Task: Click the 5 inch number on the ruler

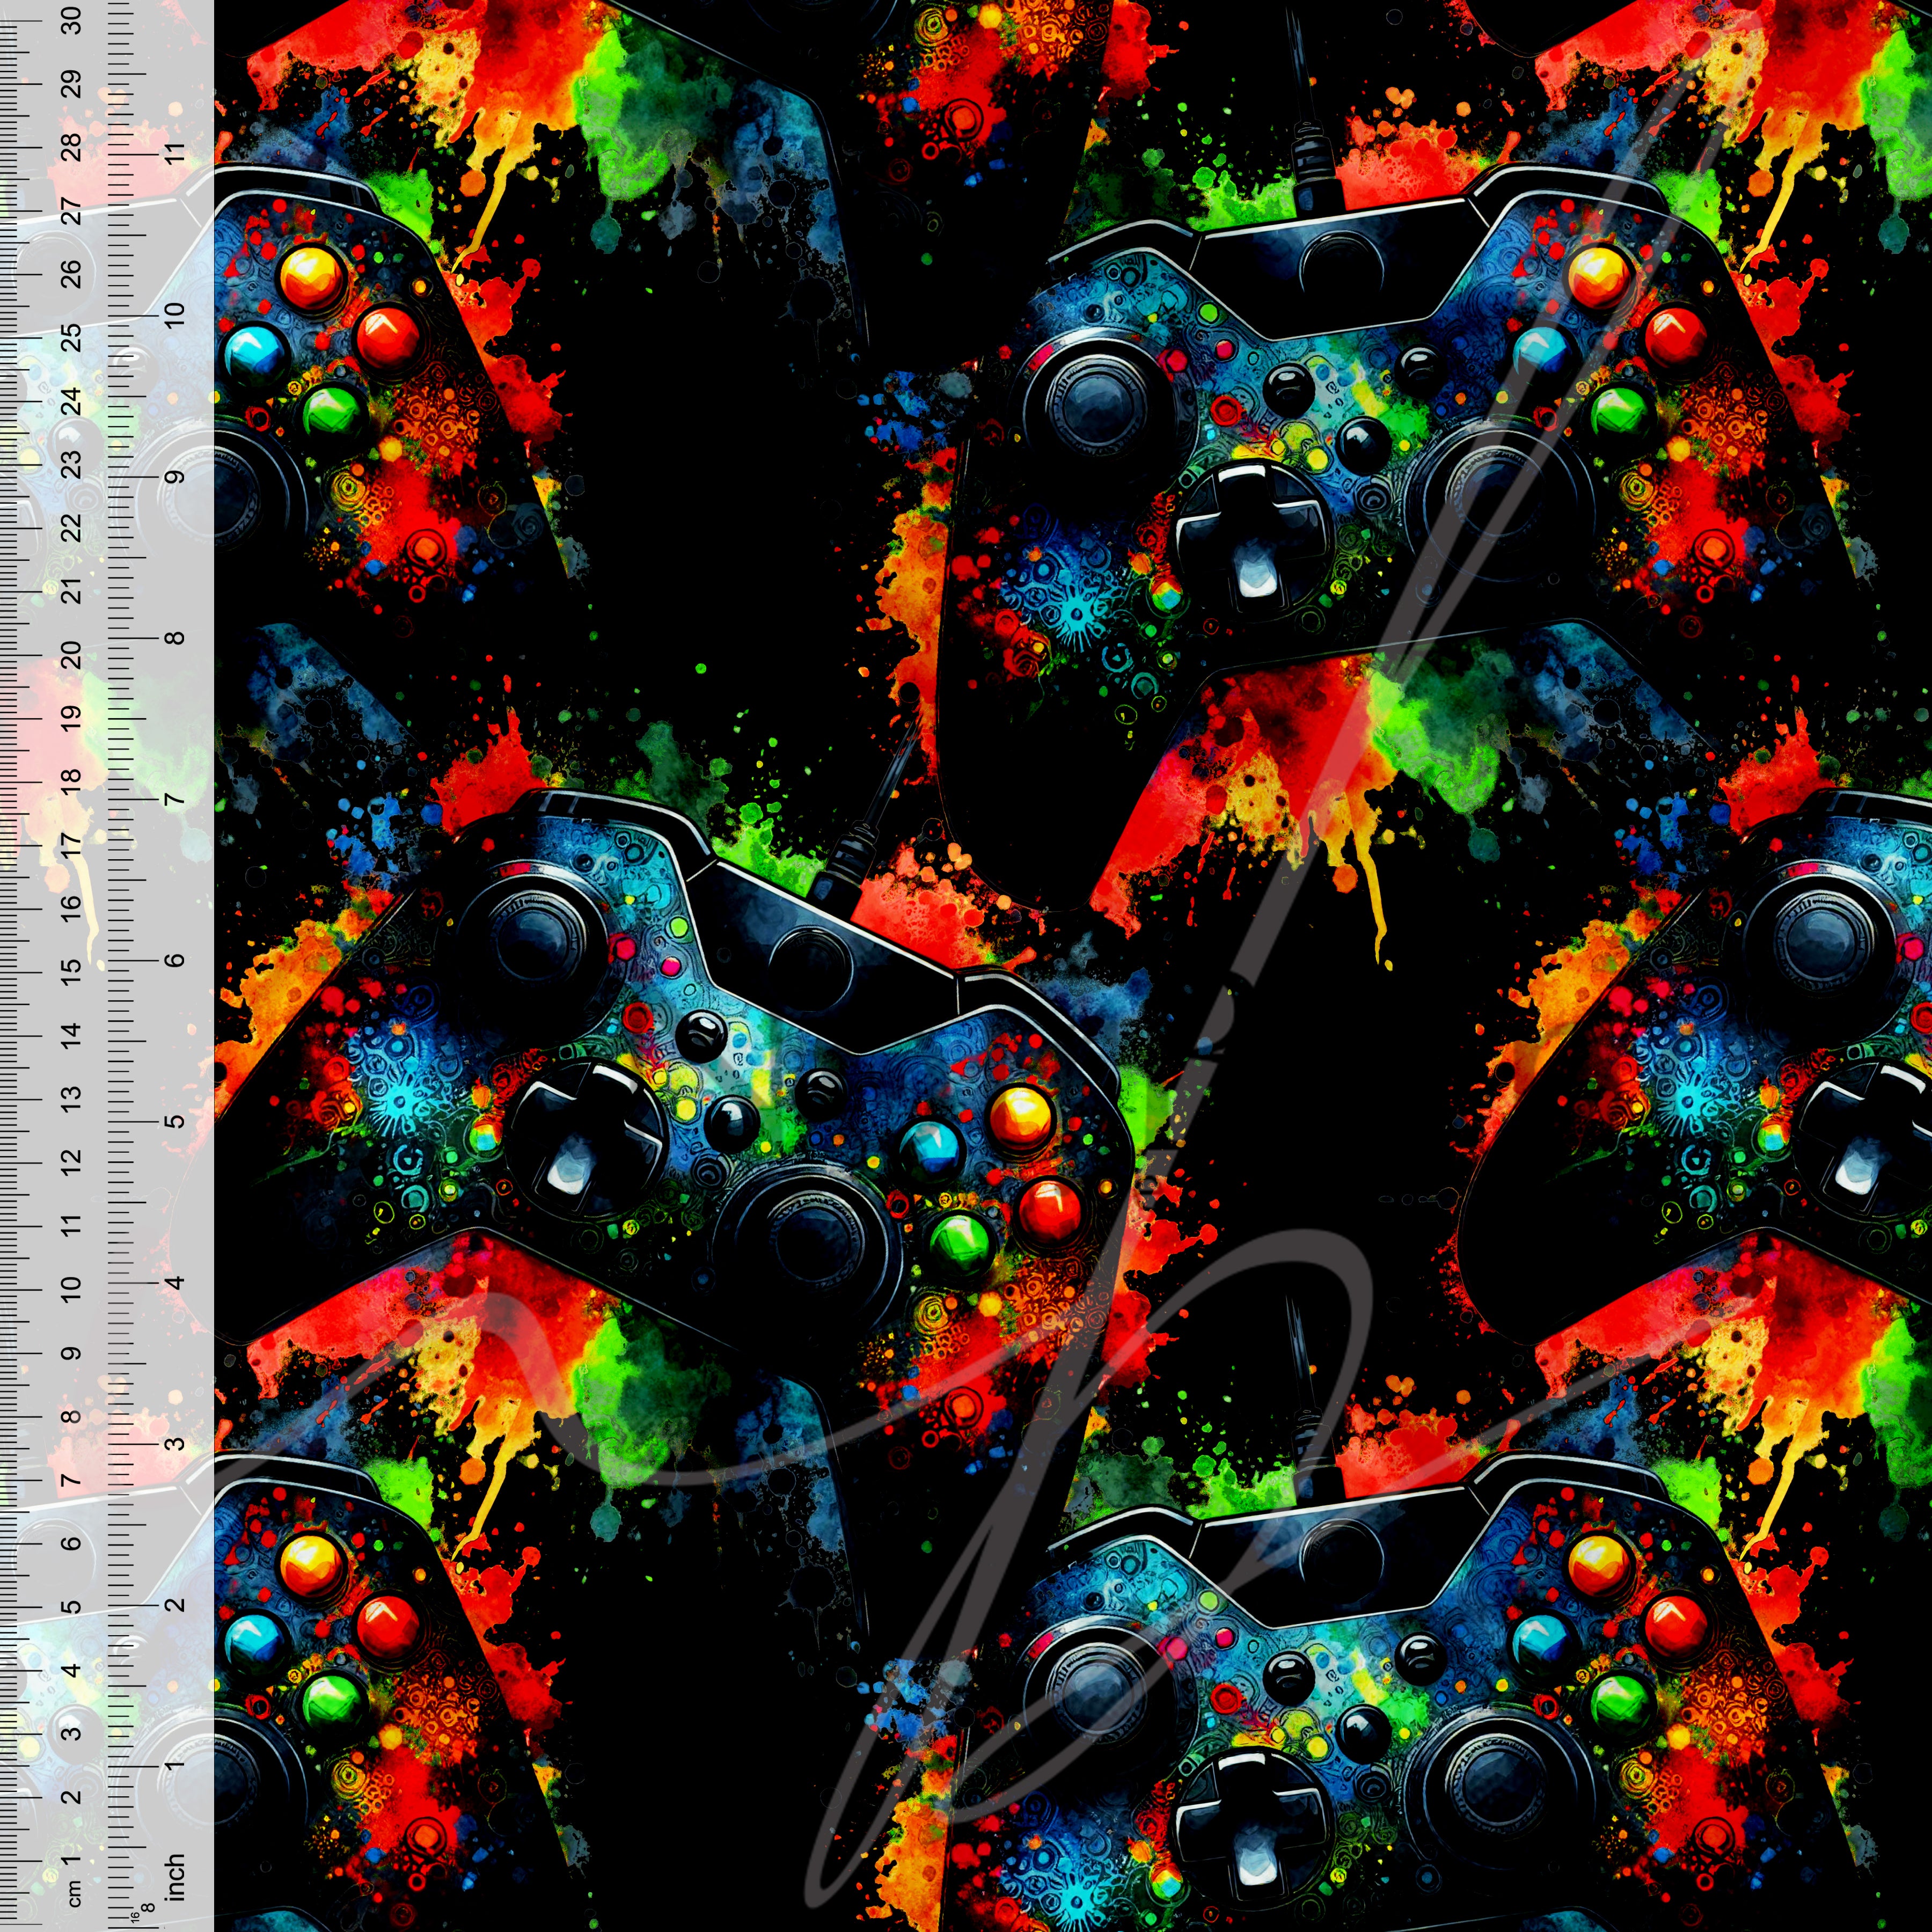Action: click(175, 1121)
